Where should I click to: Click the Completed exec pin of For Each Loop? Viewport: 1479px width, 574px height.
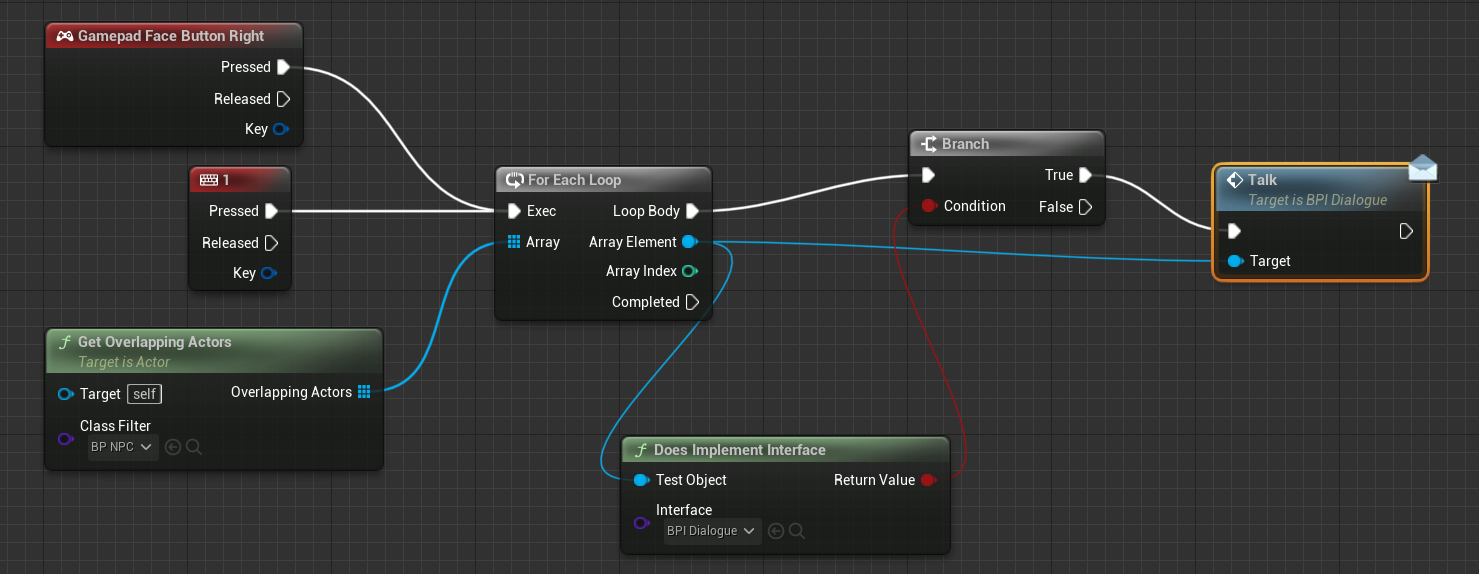pos(693,302)
